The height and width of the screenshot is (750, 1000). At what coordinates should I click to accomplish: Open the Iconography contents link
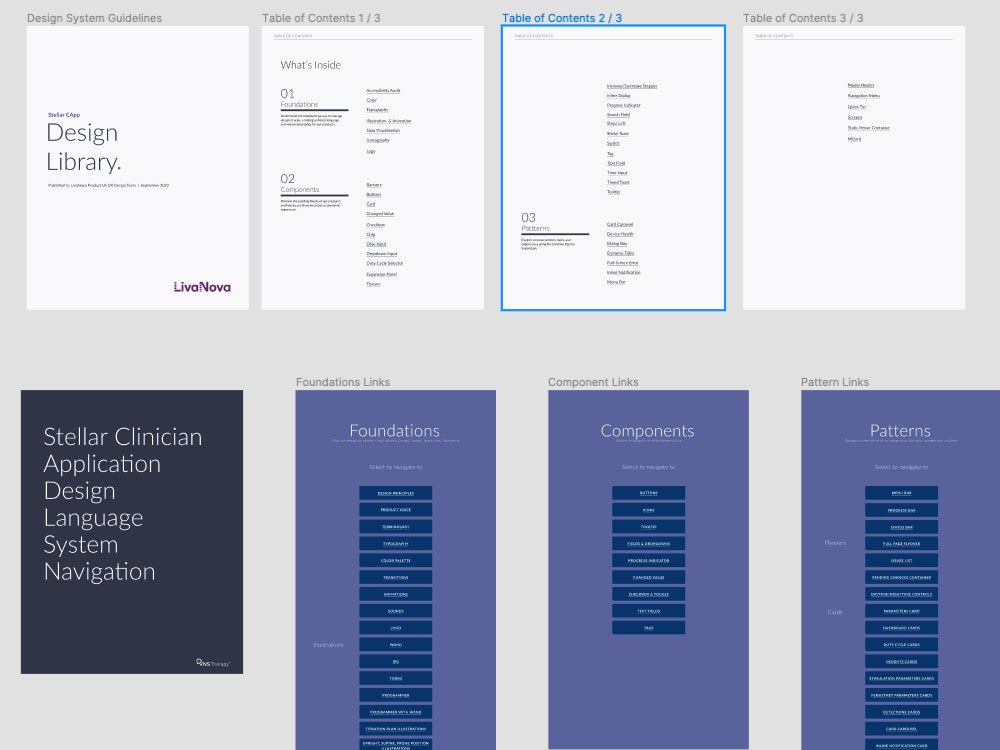pyautogui.click(x=378, y=140)
